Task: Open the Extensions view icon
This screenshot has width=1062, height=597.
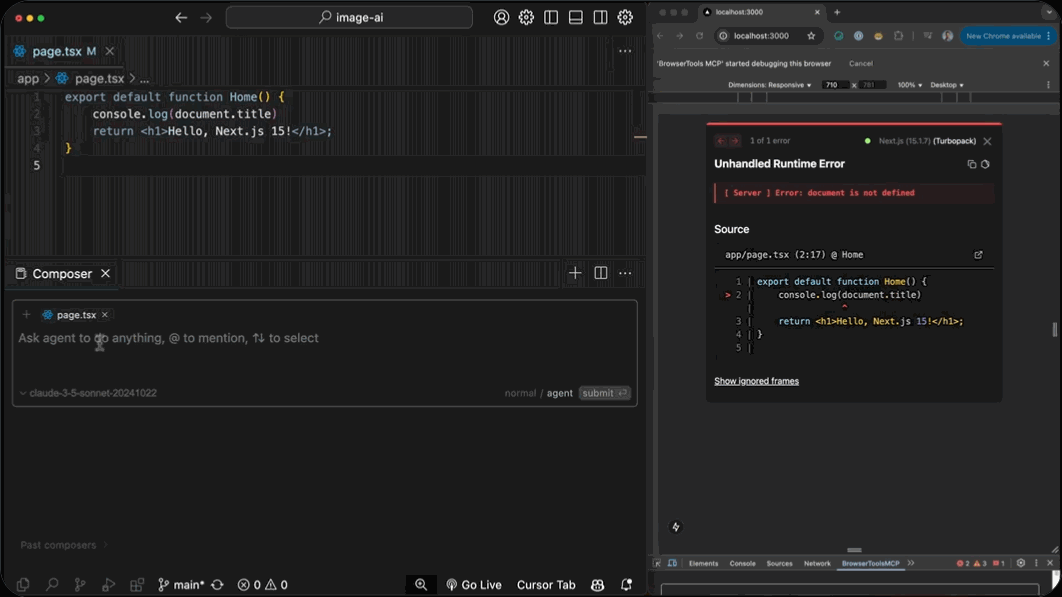Action: click(137, 585)
